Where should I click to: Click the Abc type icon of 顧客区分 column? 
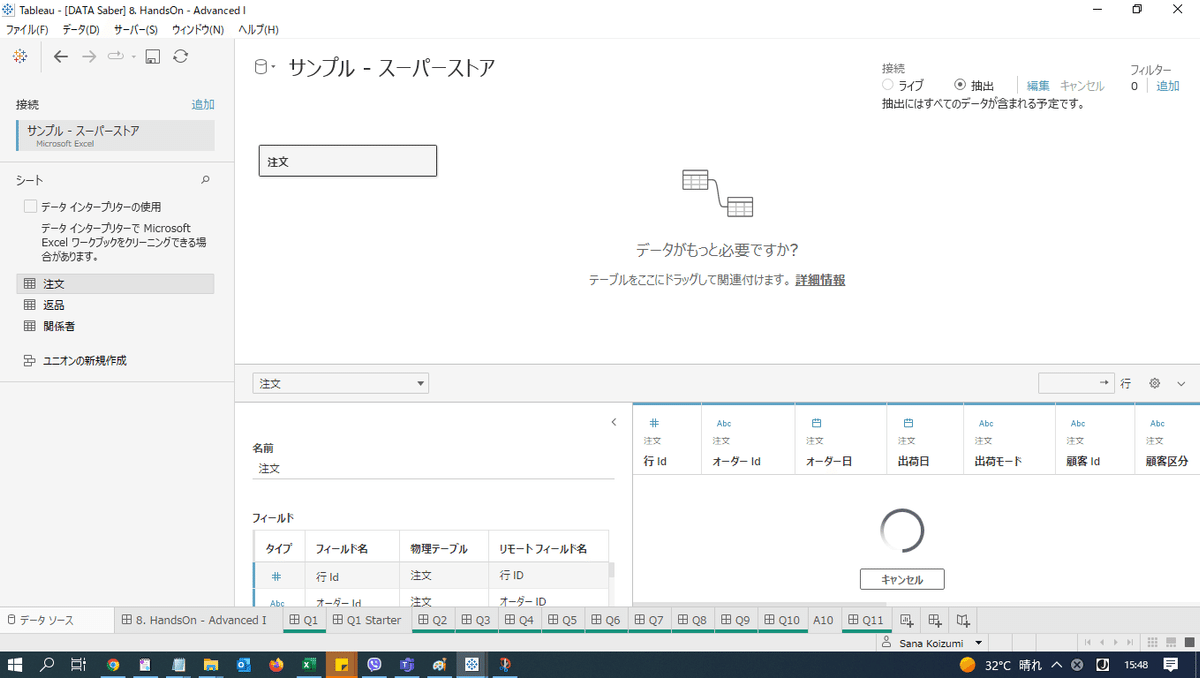pyautogui.click(x=1157, y=423)
